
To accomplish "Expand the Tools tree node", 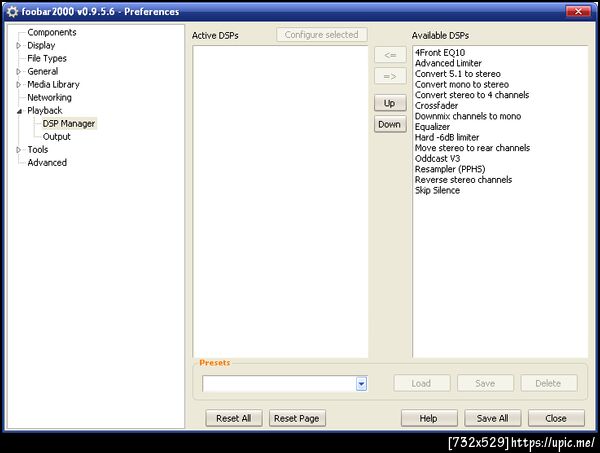I will [x=18, y=150].
